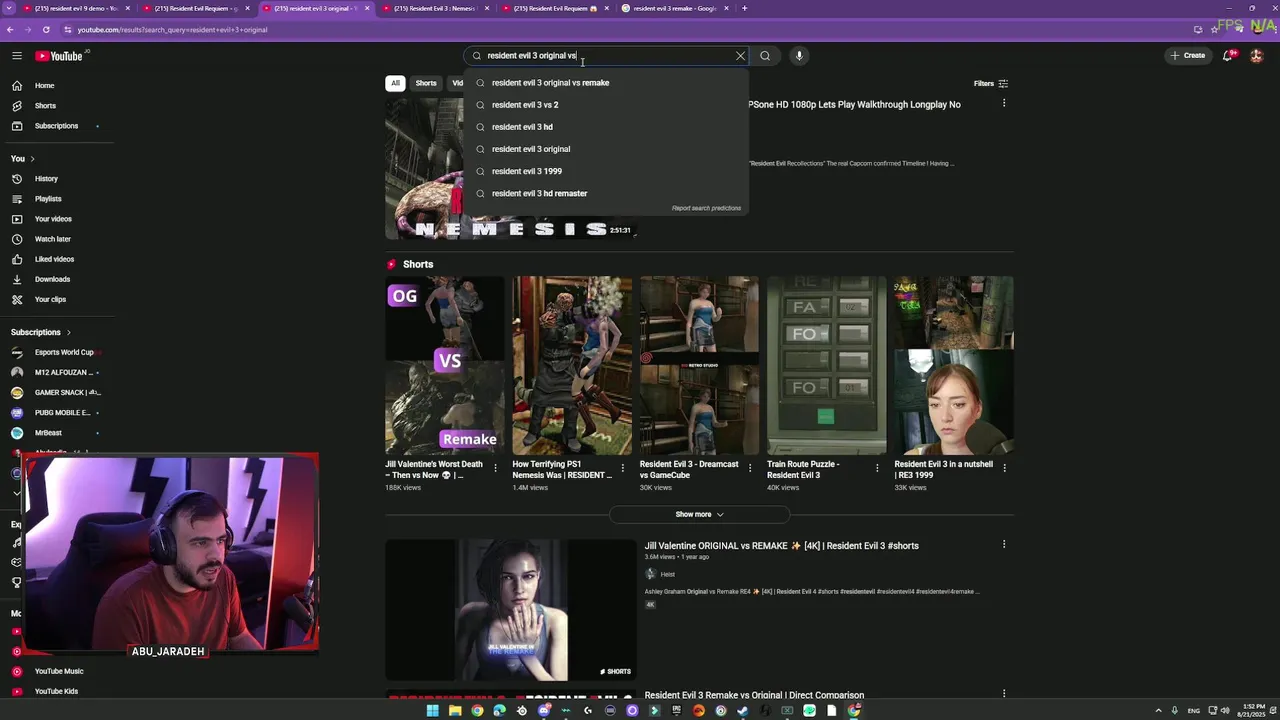Image resolution: width=1280 pixels, height=720 pixels.
Task: Open the Heist channel link
Action: 667,574
